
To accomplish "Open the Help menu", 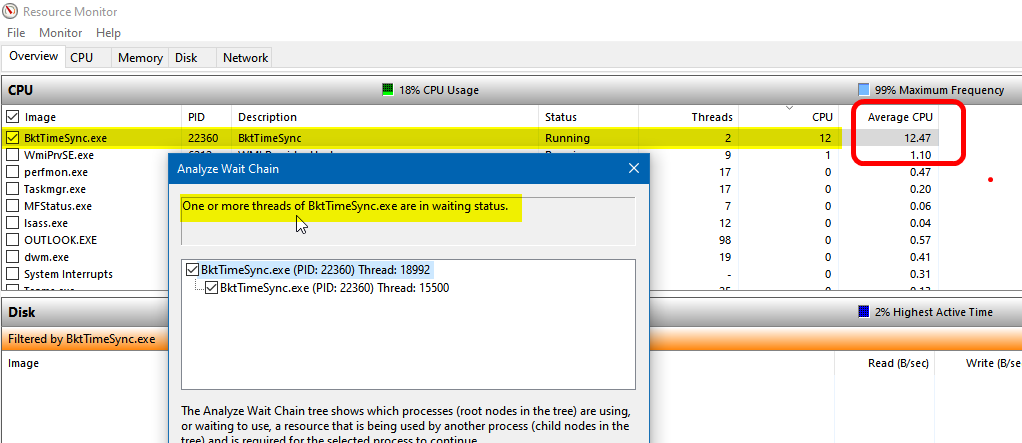I will pyautogui.click(x=108, y=33).
